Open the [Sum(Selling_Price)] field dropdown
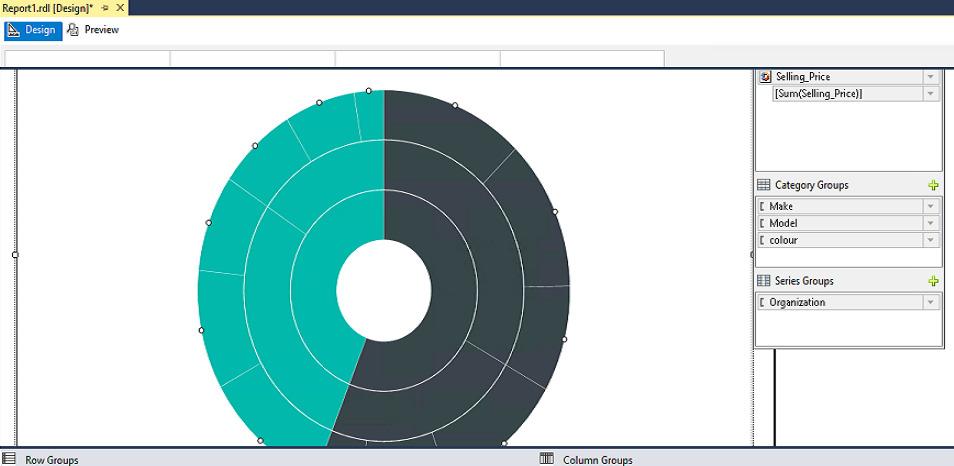Image resolution: width=954 pixels, height=466 pixels. 930,94
